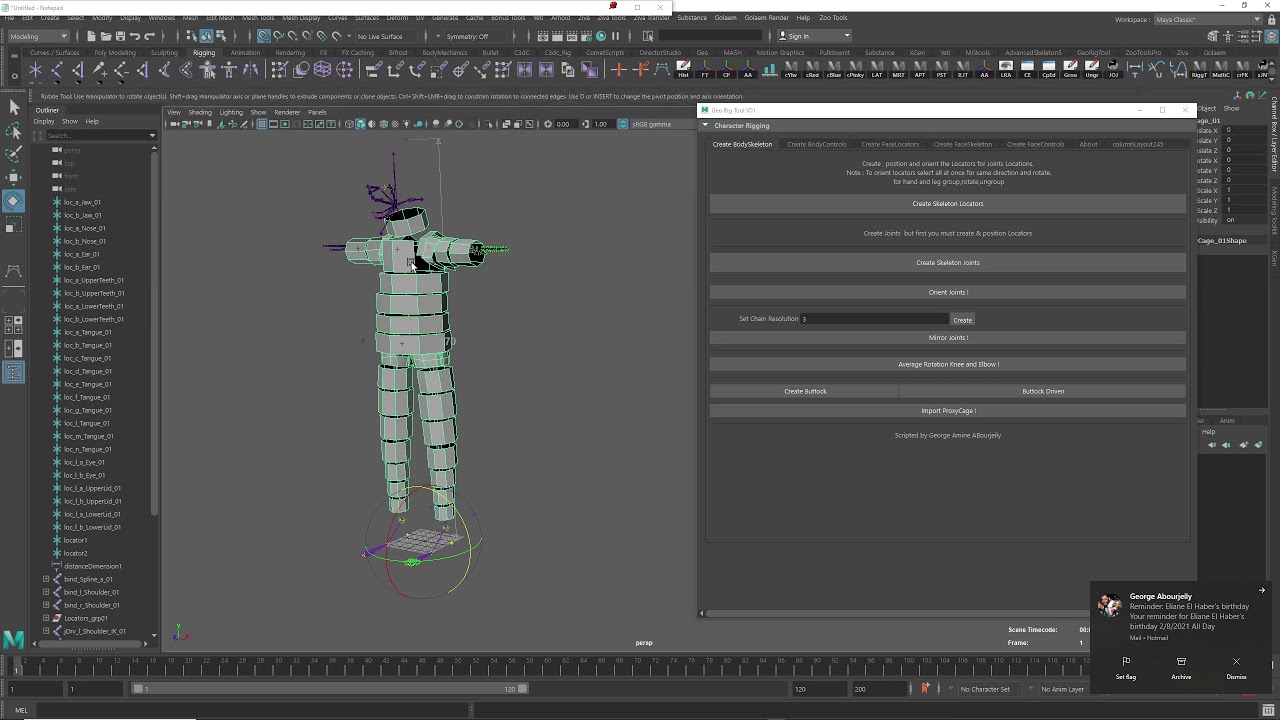Click Create Skeleton Joints button
The image size is (1280, 720).
pos(948,263)
